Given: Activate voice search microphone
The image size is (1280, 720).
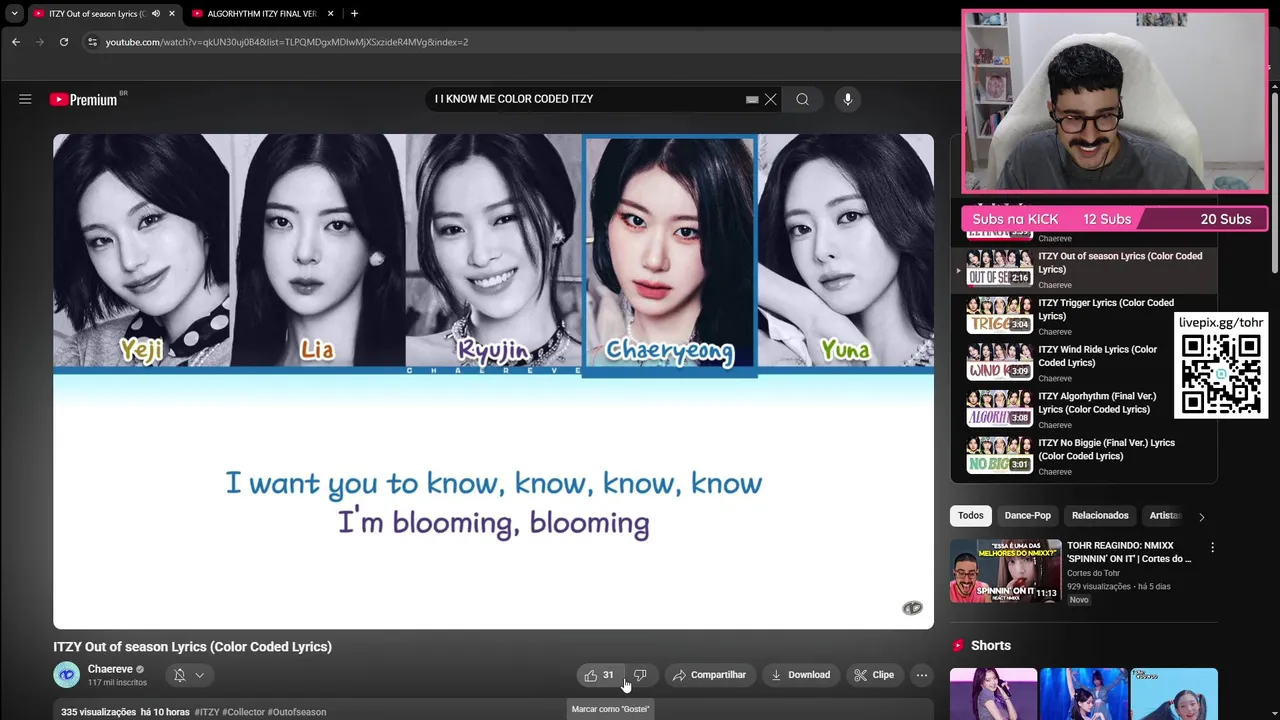Looking at the screenshot, I should click(848, 99).
